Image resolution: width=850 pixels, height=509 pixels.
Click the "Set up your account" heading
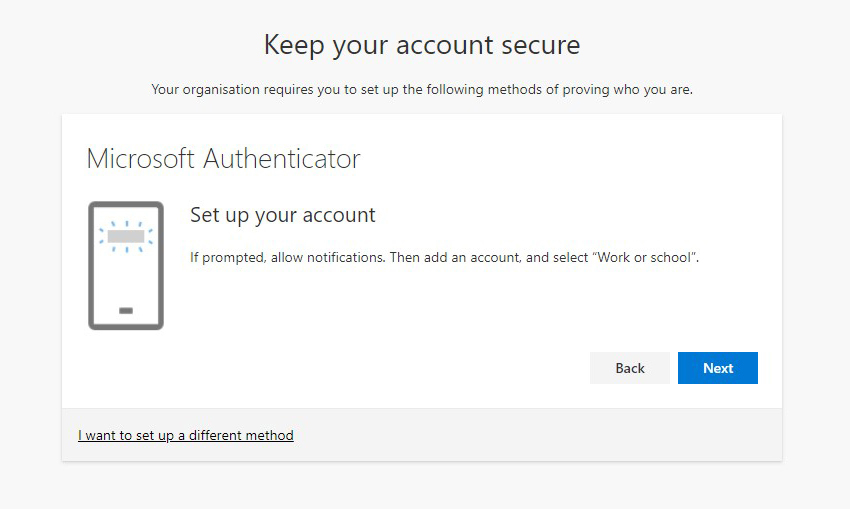tap(283, 215)
